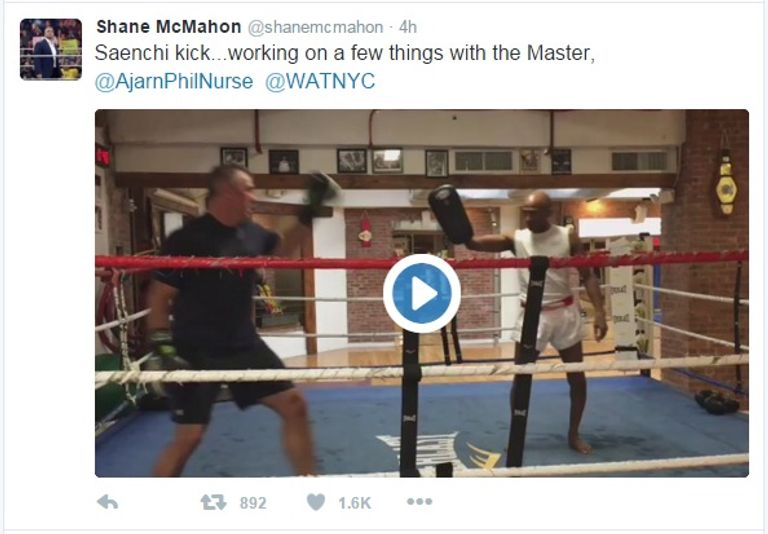Click the black gloves on ring floor
This screenshot has width=768, height=534.
tap(717, 402)
